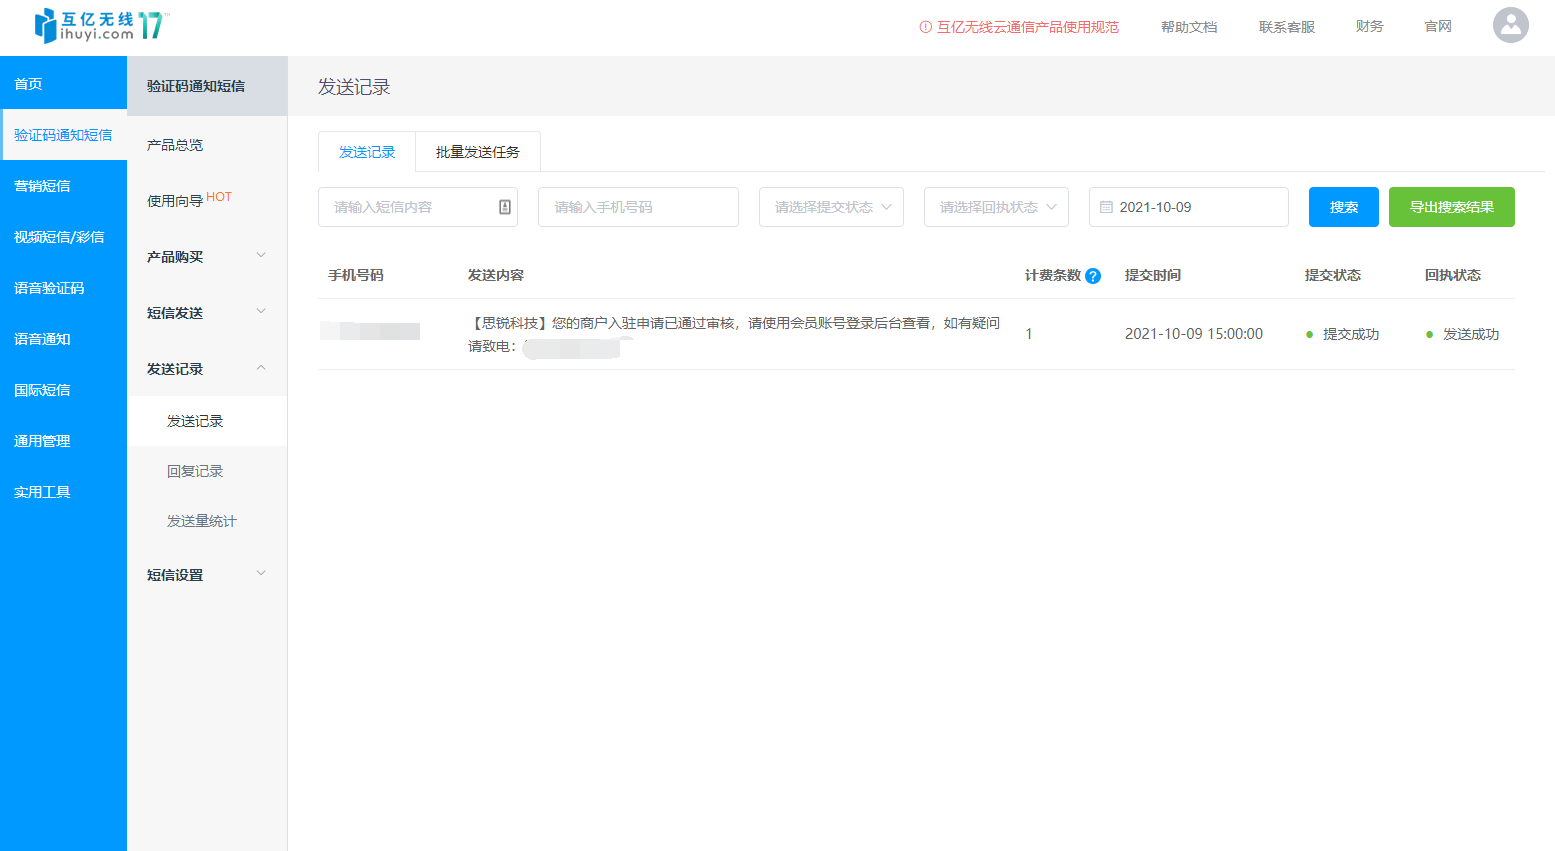The width and height of the screenshot is (1555, 851).
Task: Open the user avatar profile icon
Action: coord(1510,26)
